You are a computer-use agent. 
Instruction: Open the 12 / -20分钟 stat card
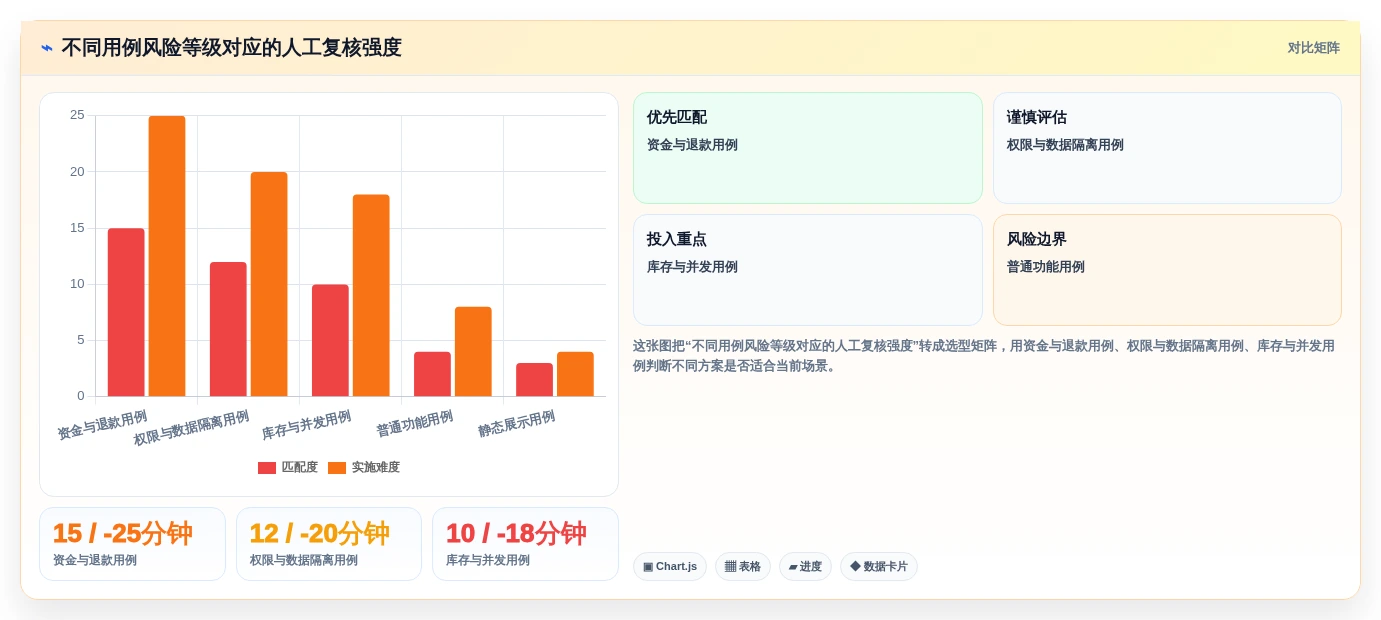[329, 544]
